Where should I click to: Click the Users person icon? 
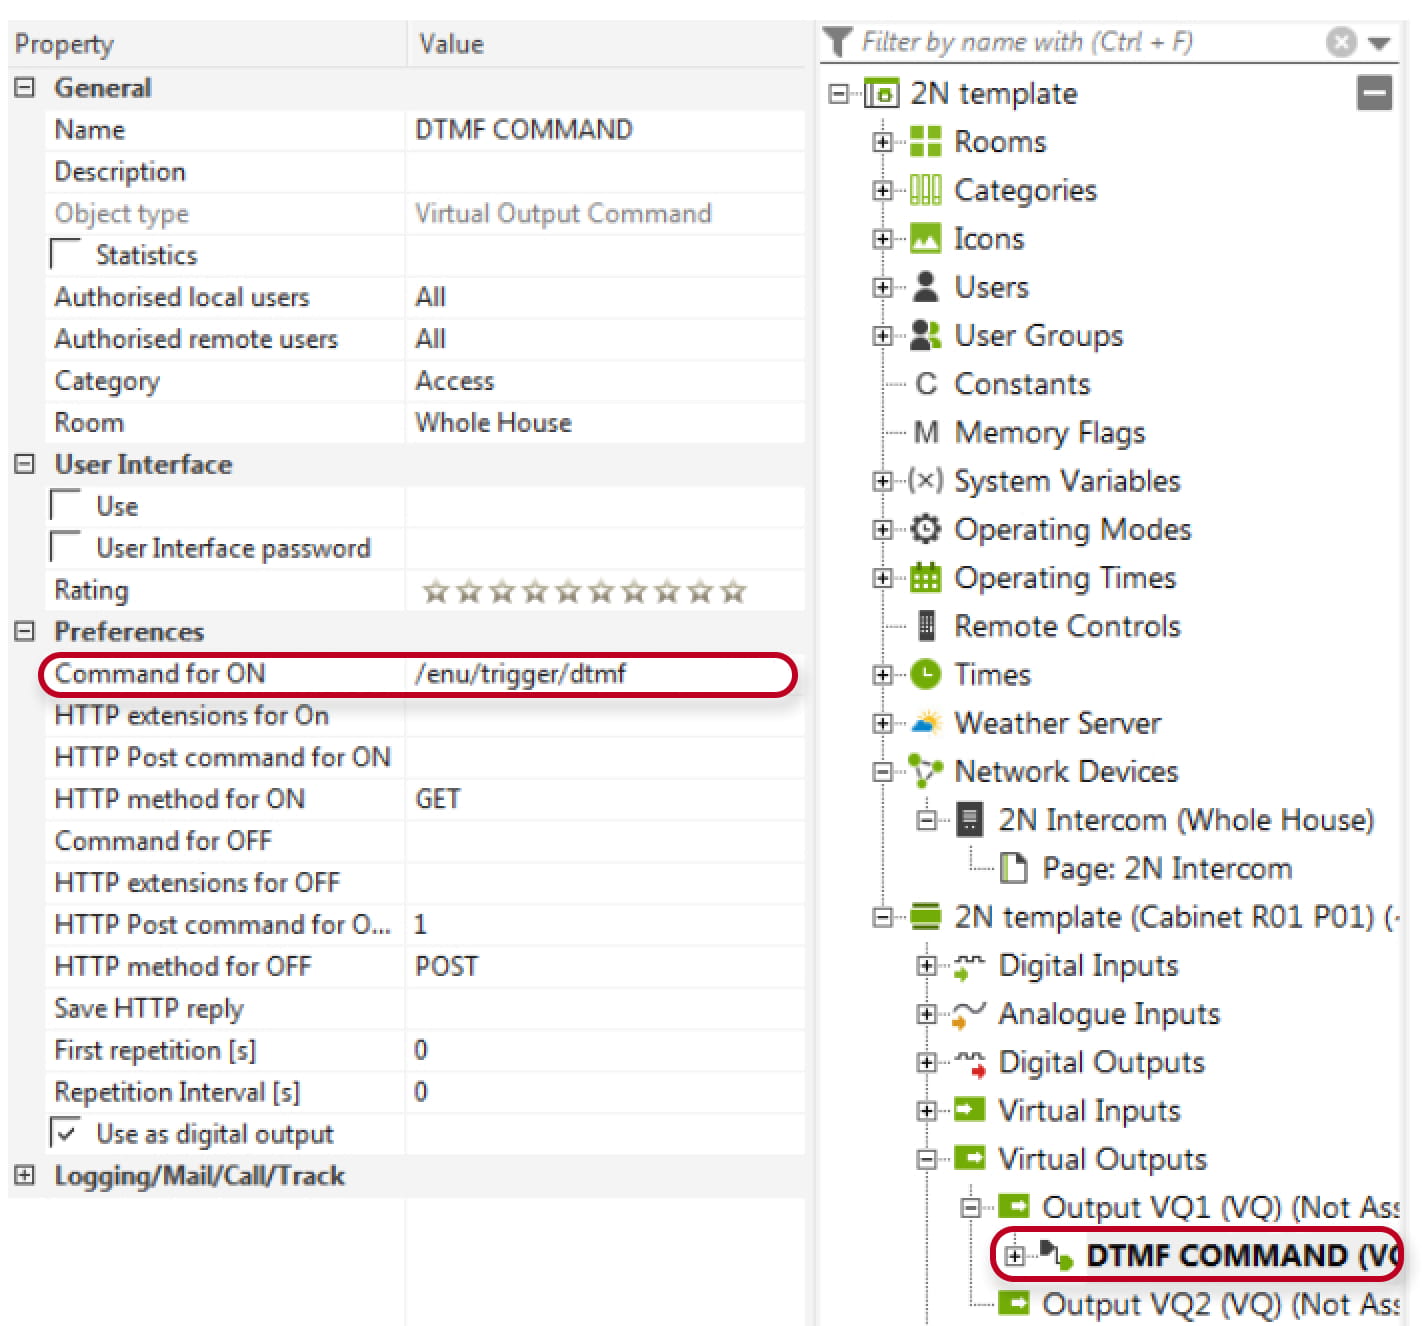click(926, 287)
